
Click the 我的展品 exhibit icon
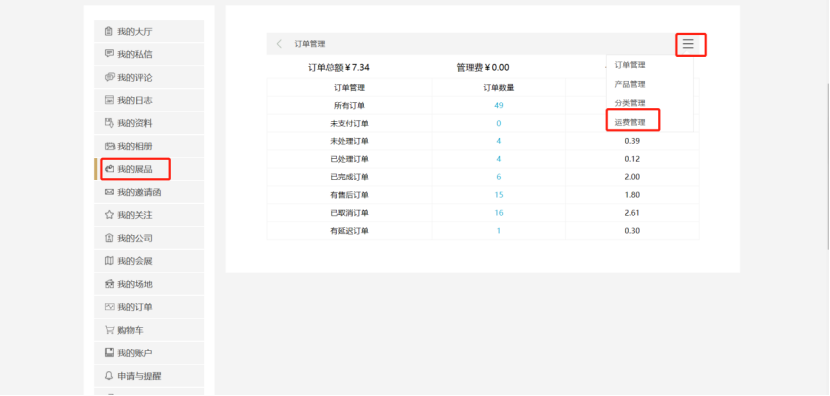(110, 169)
